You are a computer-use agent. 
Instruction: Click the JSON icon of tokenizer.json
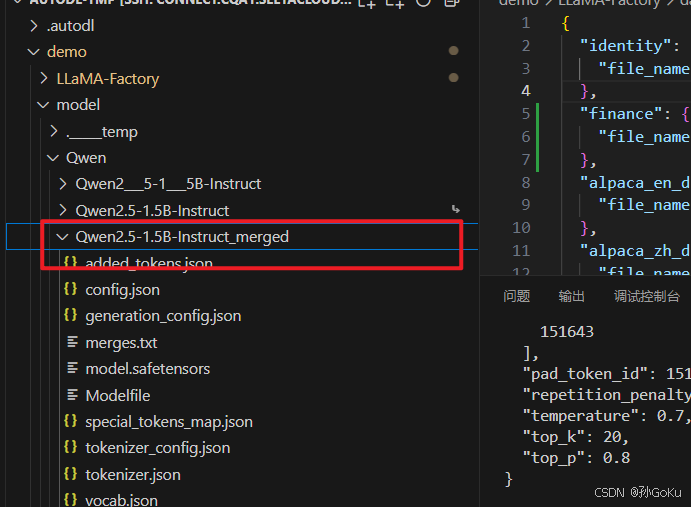pyautogui.click(x=71, y=474)
